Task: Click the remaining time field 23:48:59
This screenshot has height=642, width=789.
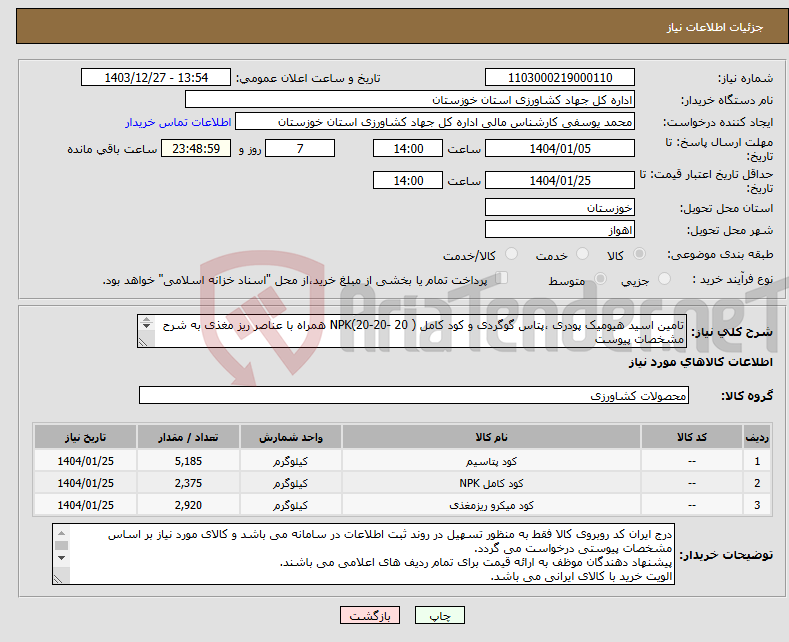Action: 196,148
